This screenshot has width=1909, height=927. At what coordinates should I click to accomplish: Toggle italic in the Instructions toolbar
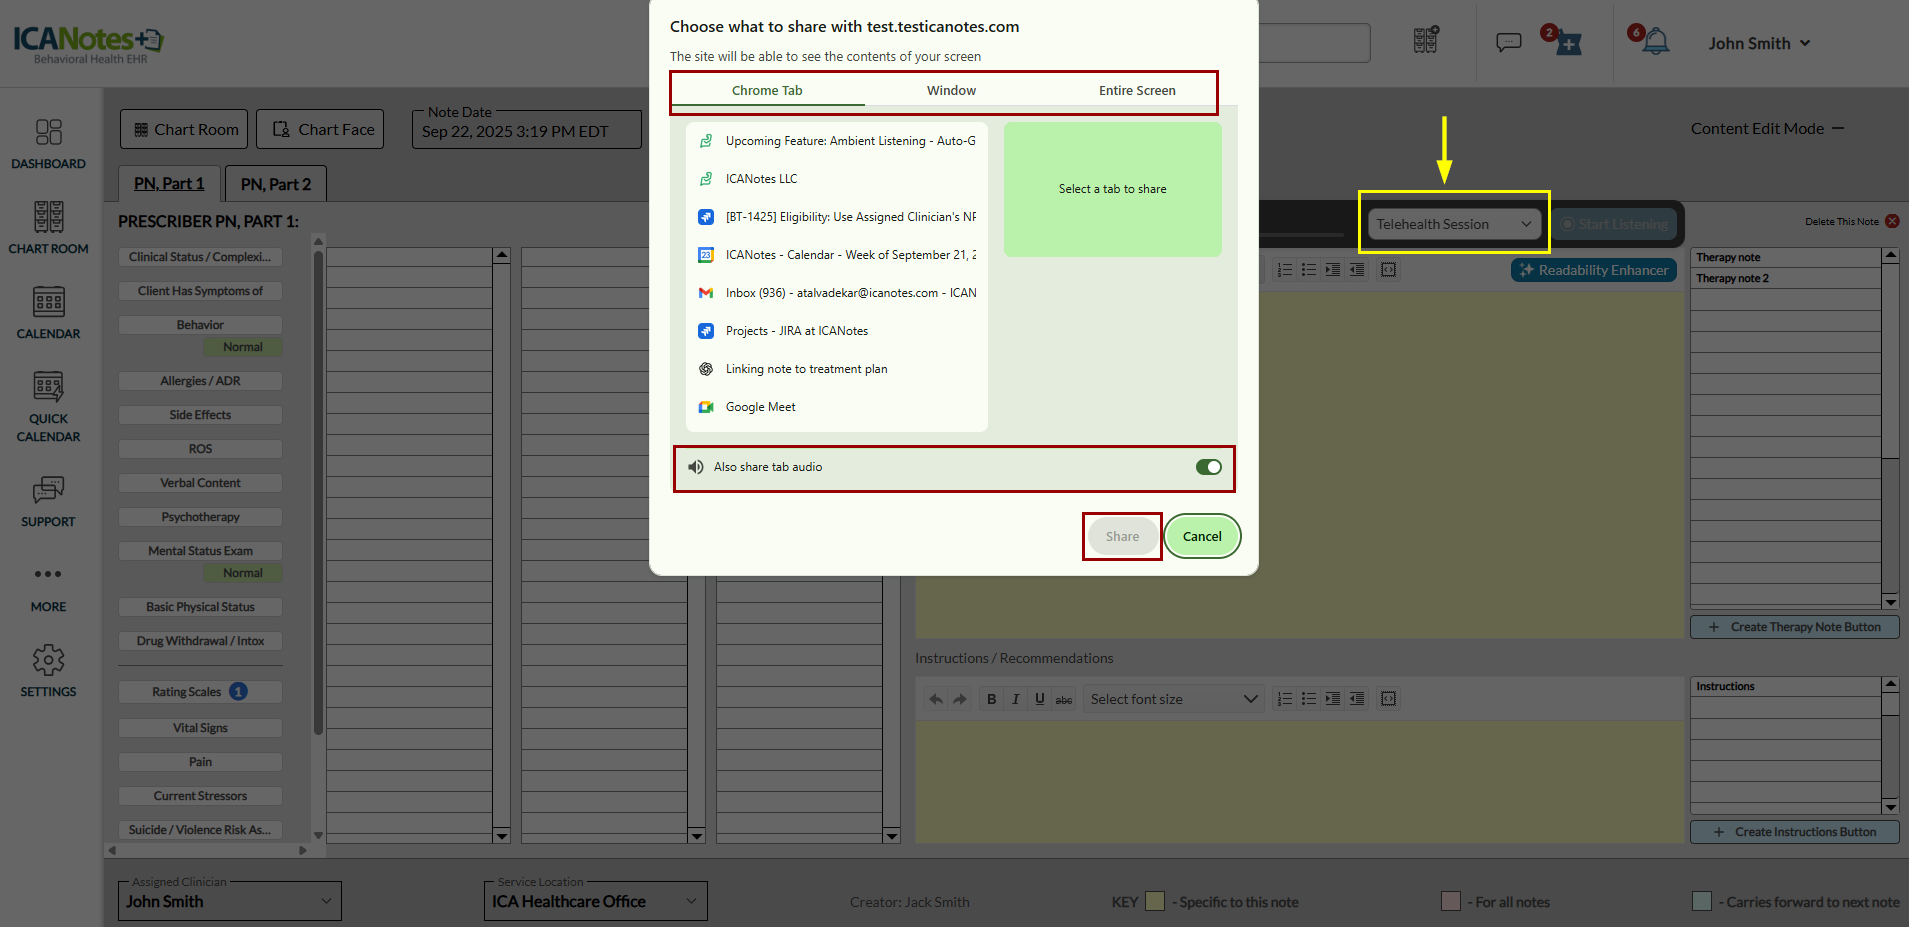tap(1016, 699)
